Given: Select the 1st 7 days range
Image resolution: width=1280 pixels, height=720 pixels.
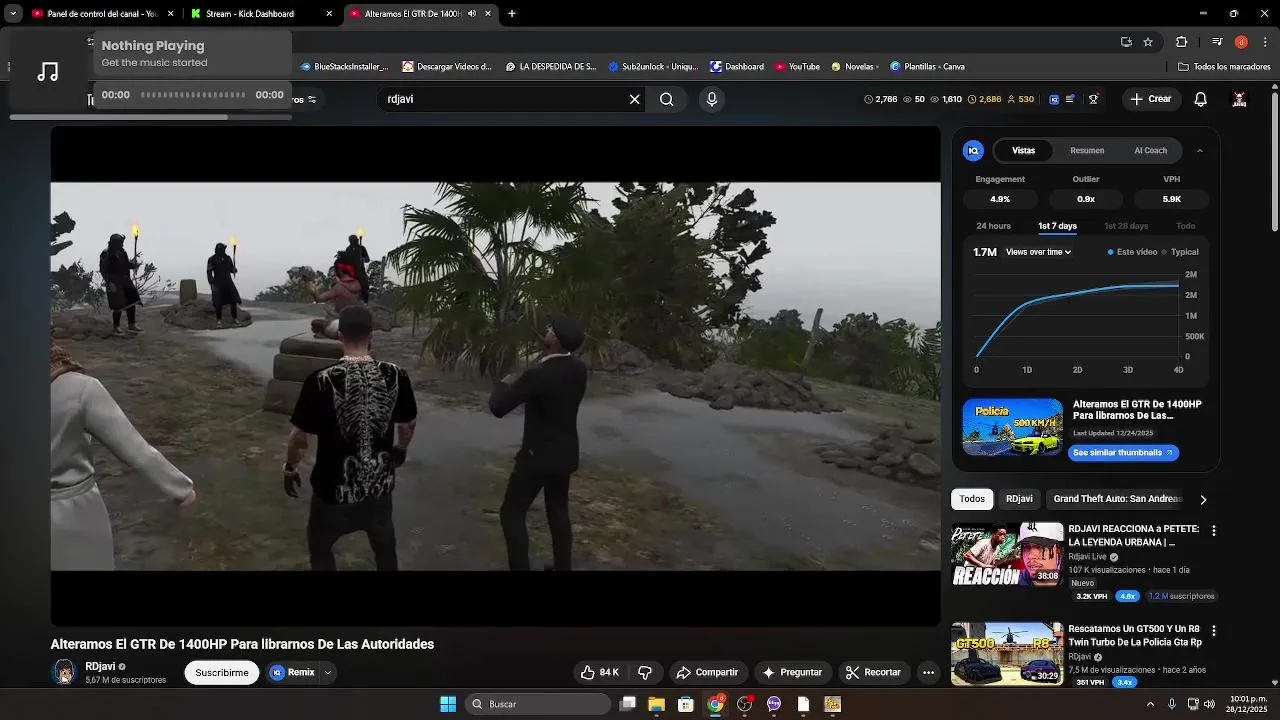Looking at the screenshot, I should tap(1057, 226).
